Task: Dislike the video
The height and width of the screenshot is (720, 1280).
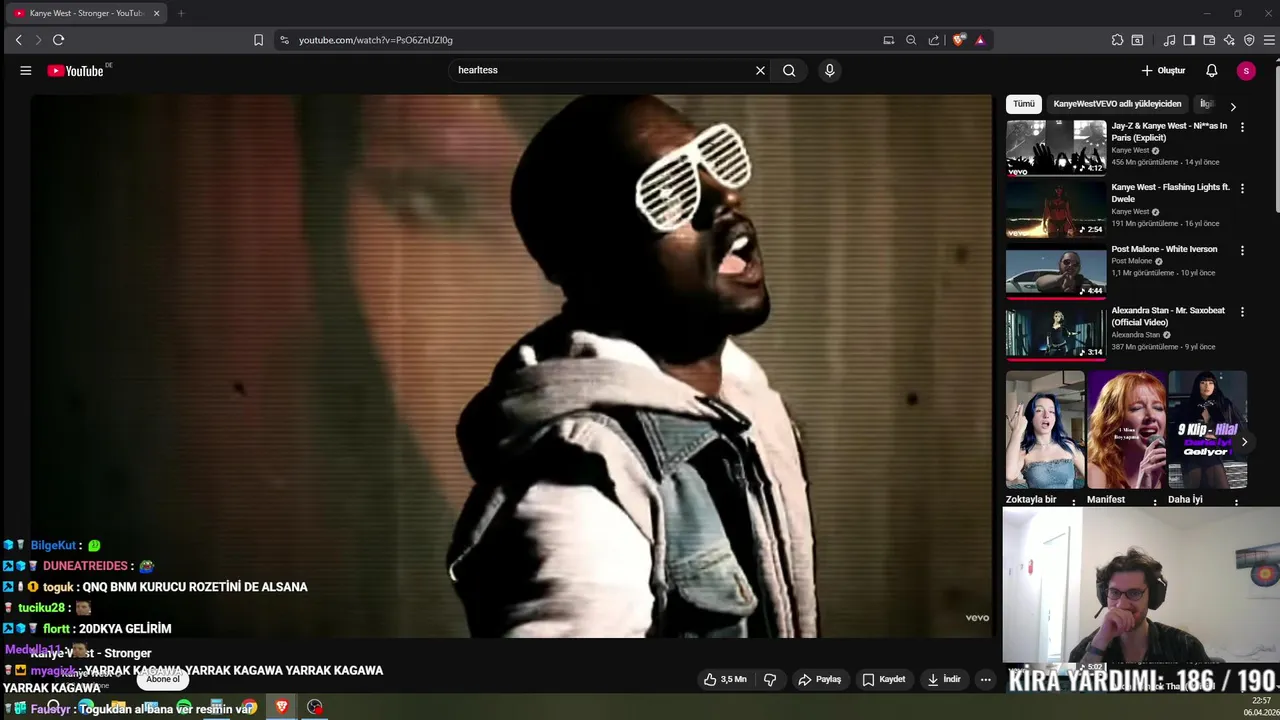Action: pyautogui.click(x=770, y=679)
